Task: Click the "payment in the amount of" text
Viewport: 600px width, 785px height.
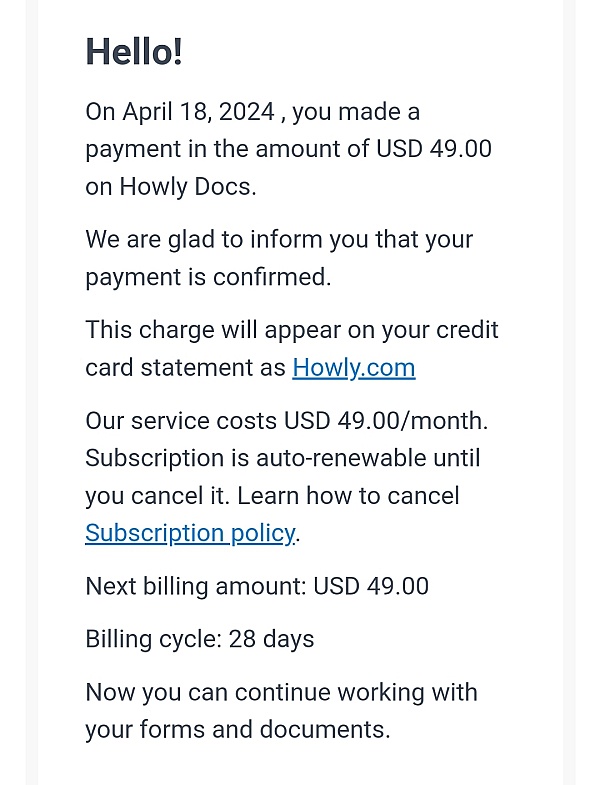Action: point(227,150)
